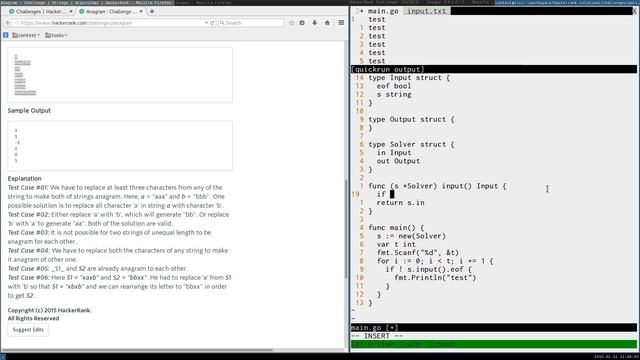The height and width of the screenshot is (360, 640).
Task: Open the Firefox hamburger menu
Action: click(x=341, y=23)
